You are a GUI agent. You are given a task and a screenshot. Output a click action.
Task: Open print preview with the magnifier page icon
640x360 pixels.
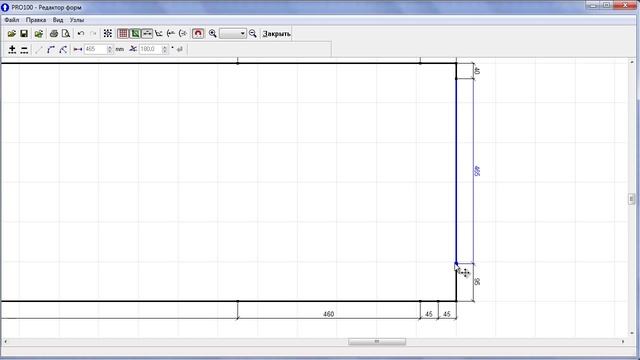pyautogui.click(x=66, y=33)
